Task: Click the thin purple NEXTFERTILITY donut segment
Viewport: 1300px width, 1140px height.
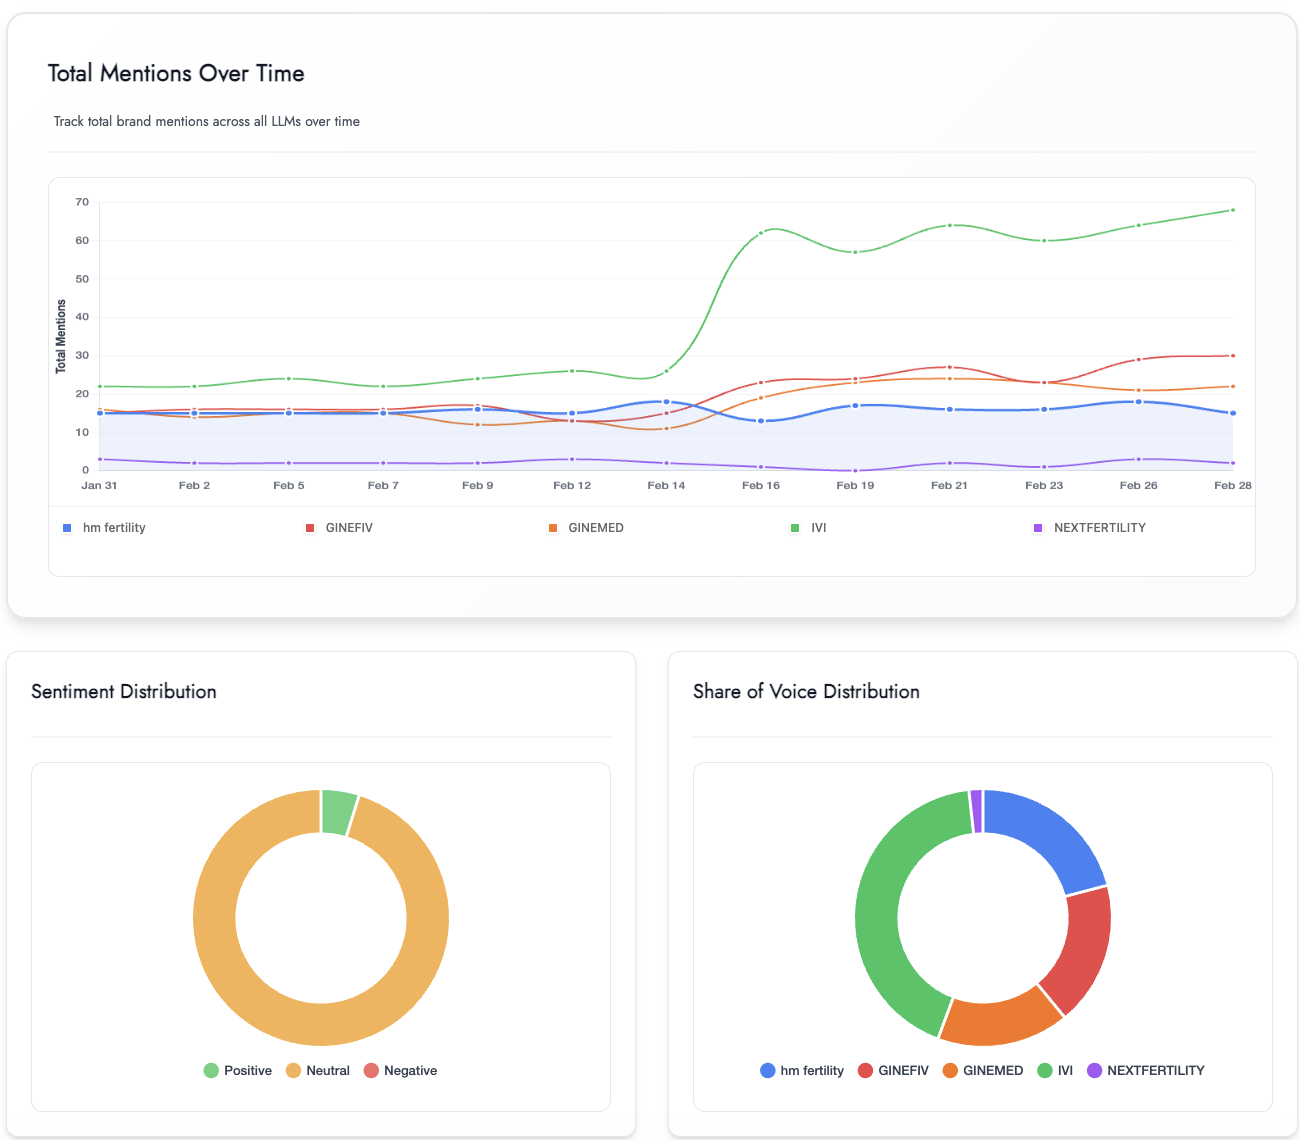Action: [977, 811]
